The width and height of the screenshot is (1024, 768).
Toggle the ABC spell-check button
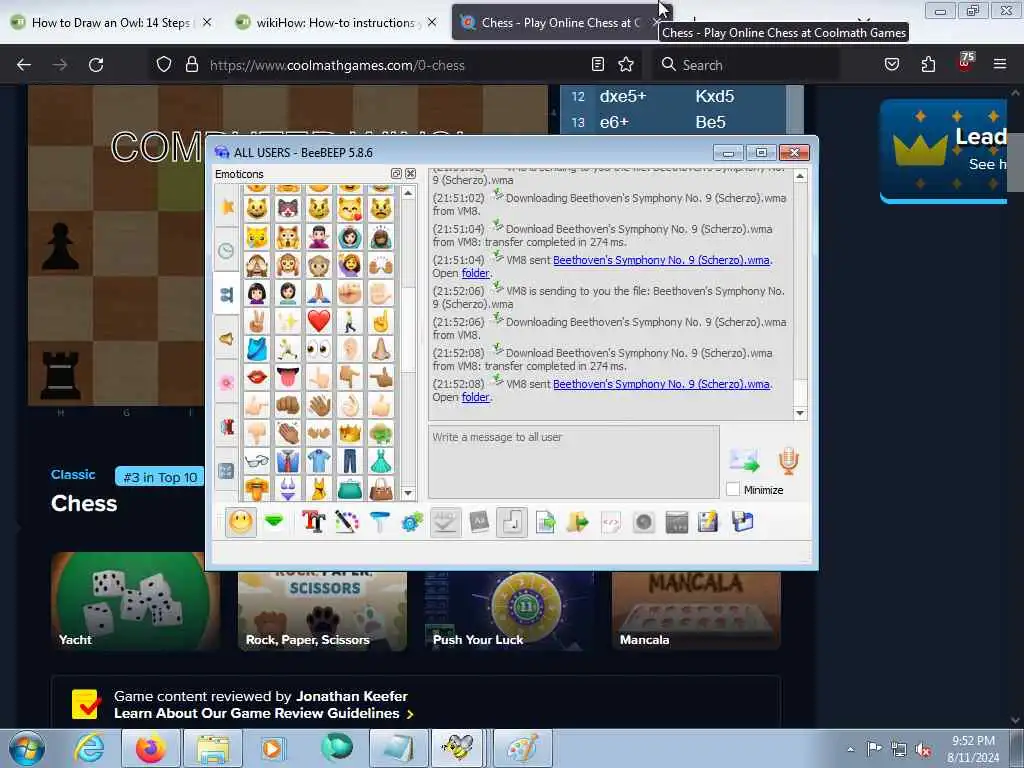(x=445, y=522)
